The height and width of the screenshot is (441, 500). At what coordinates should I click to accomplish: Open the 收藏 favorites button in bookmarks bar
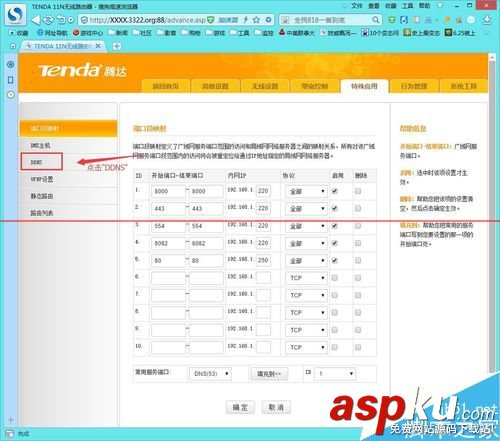coord(19,33)
